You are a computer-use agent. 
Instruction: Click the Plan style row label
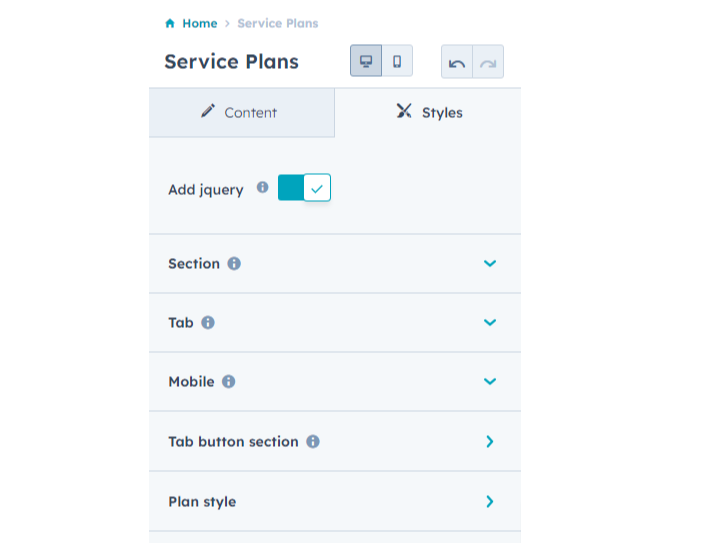202,502
